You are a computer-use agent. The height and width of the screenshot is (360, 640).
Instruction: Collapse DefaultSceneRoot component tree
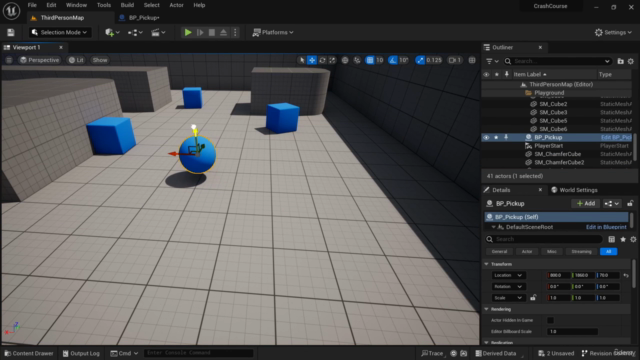click(x=493, y=227)
